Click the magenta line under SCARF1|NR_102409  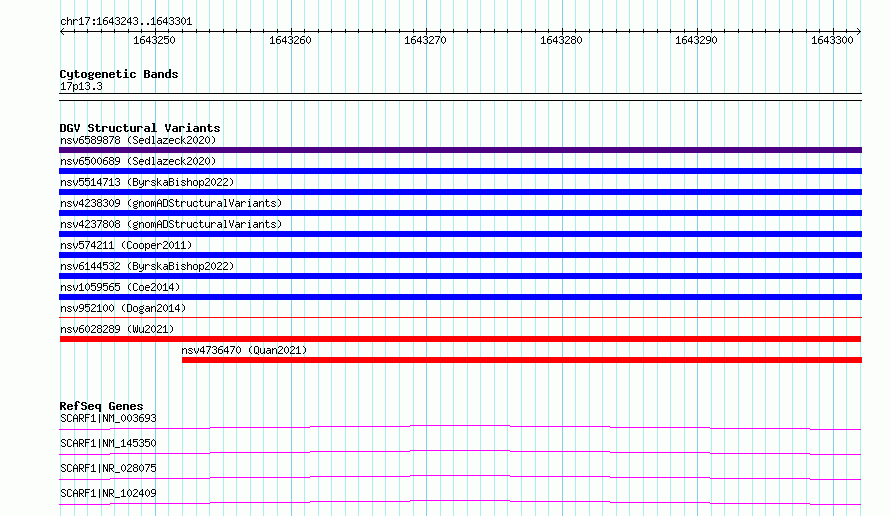460,502
